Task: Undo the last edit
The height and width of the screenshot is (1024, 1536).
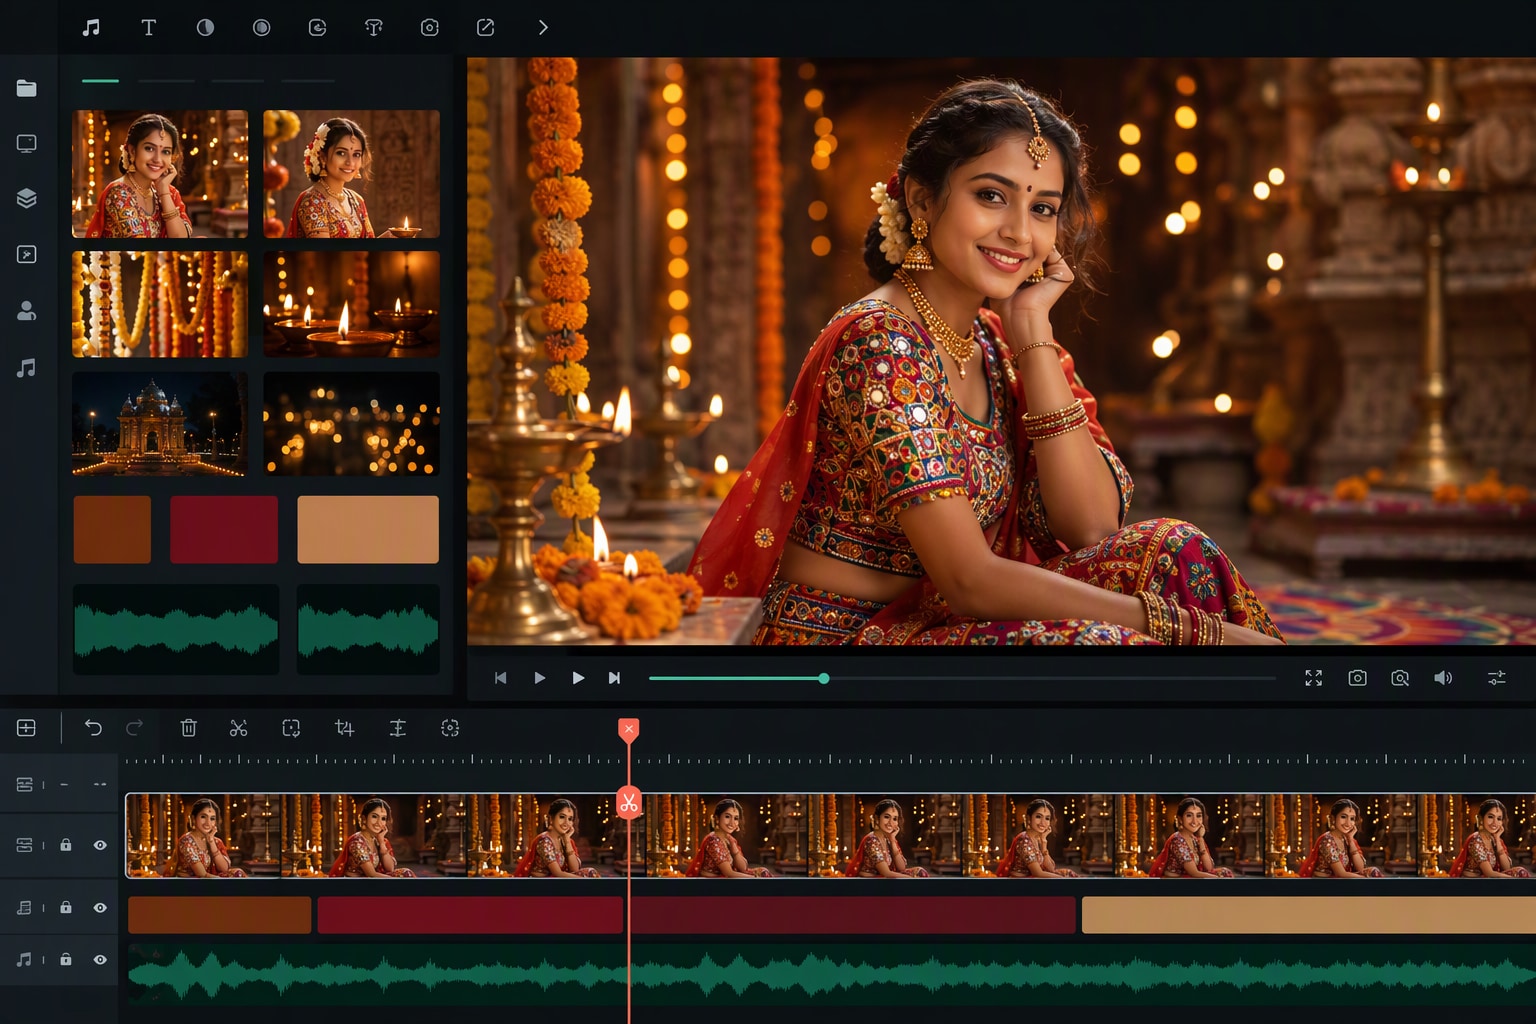Action: (93, 728)
